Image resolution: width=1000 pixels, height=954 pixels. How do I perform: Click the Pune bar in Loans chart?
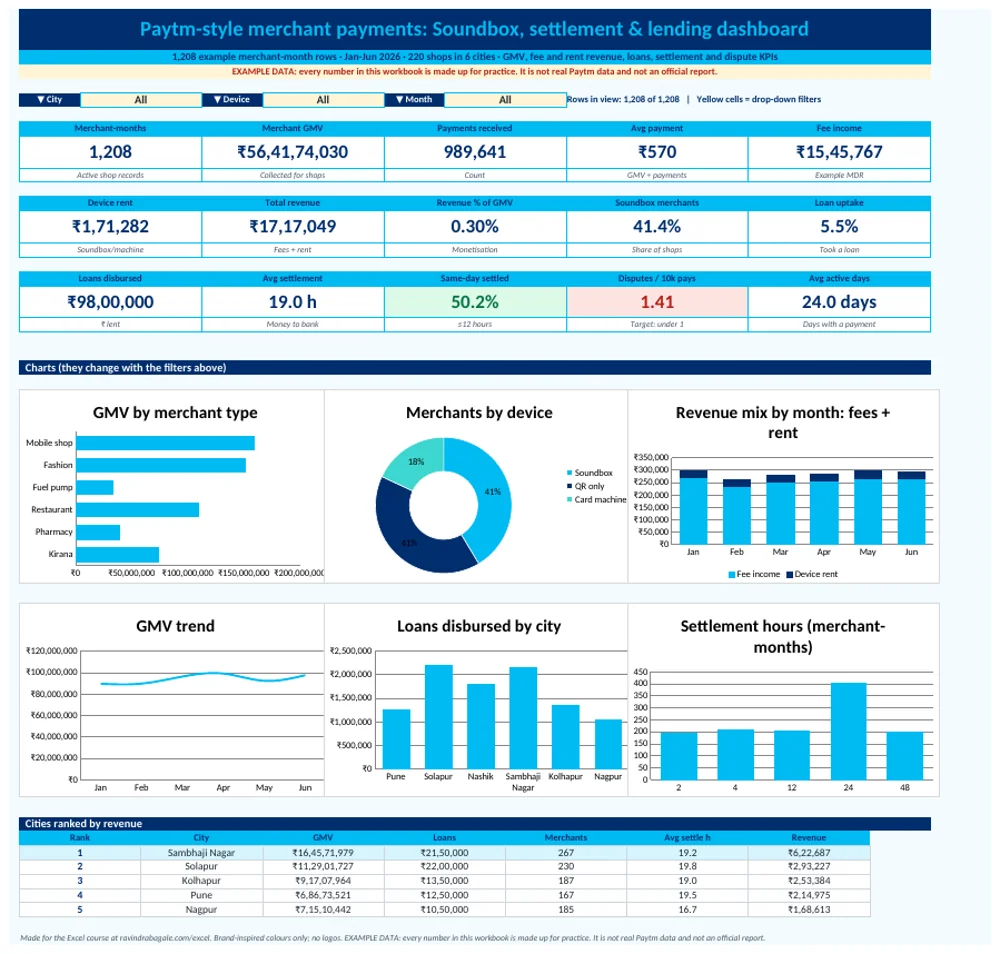tap(396, 739)
